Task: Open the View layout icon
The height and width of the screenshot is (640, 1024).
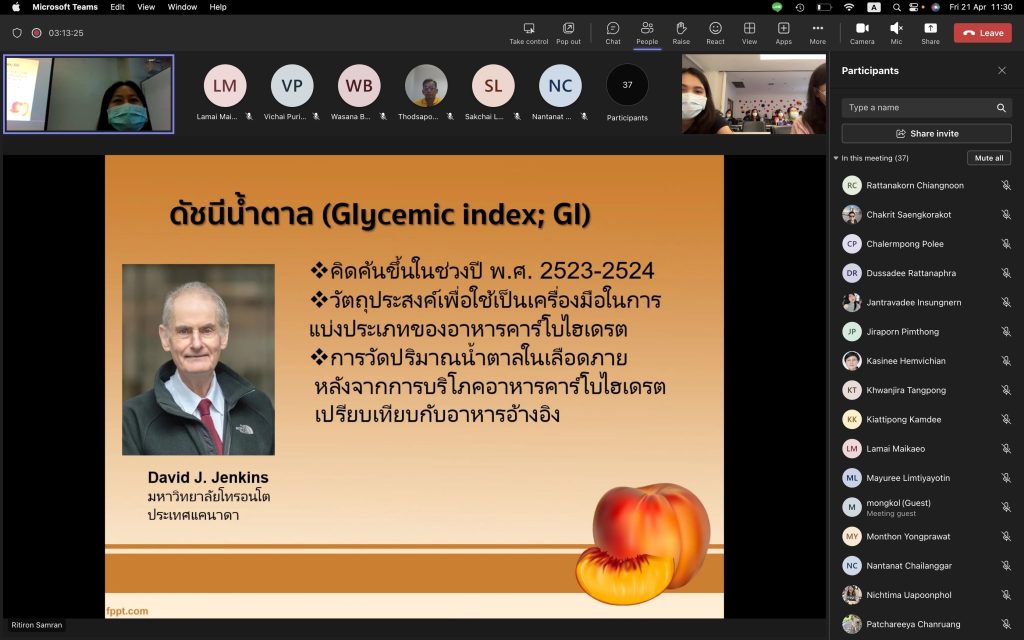Action: pos(749,28)
